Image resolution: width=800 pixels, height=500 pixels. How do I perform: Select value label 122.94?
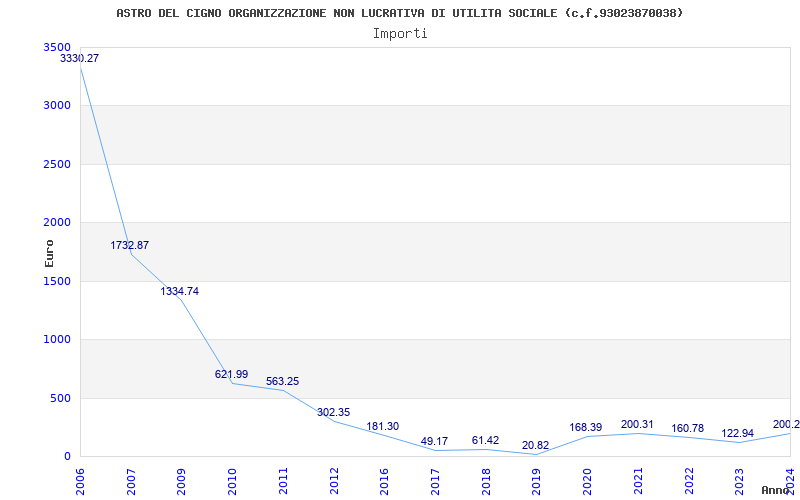click(738, 433)
